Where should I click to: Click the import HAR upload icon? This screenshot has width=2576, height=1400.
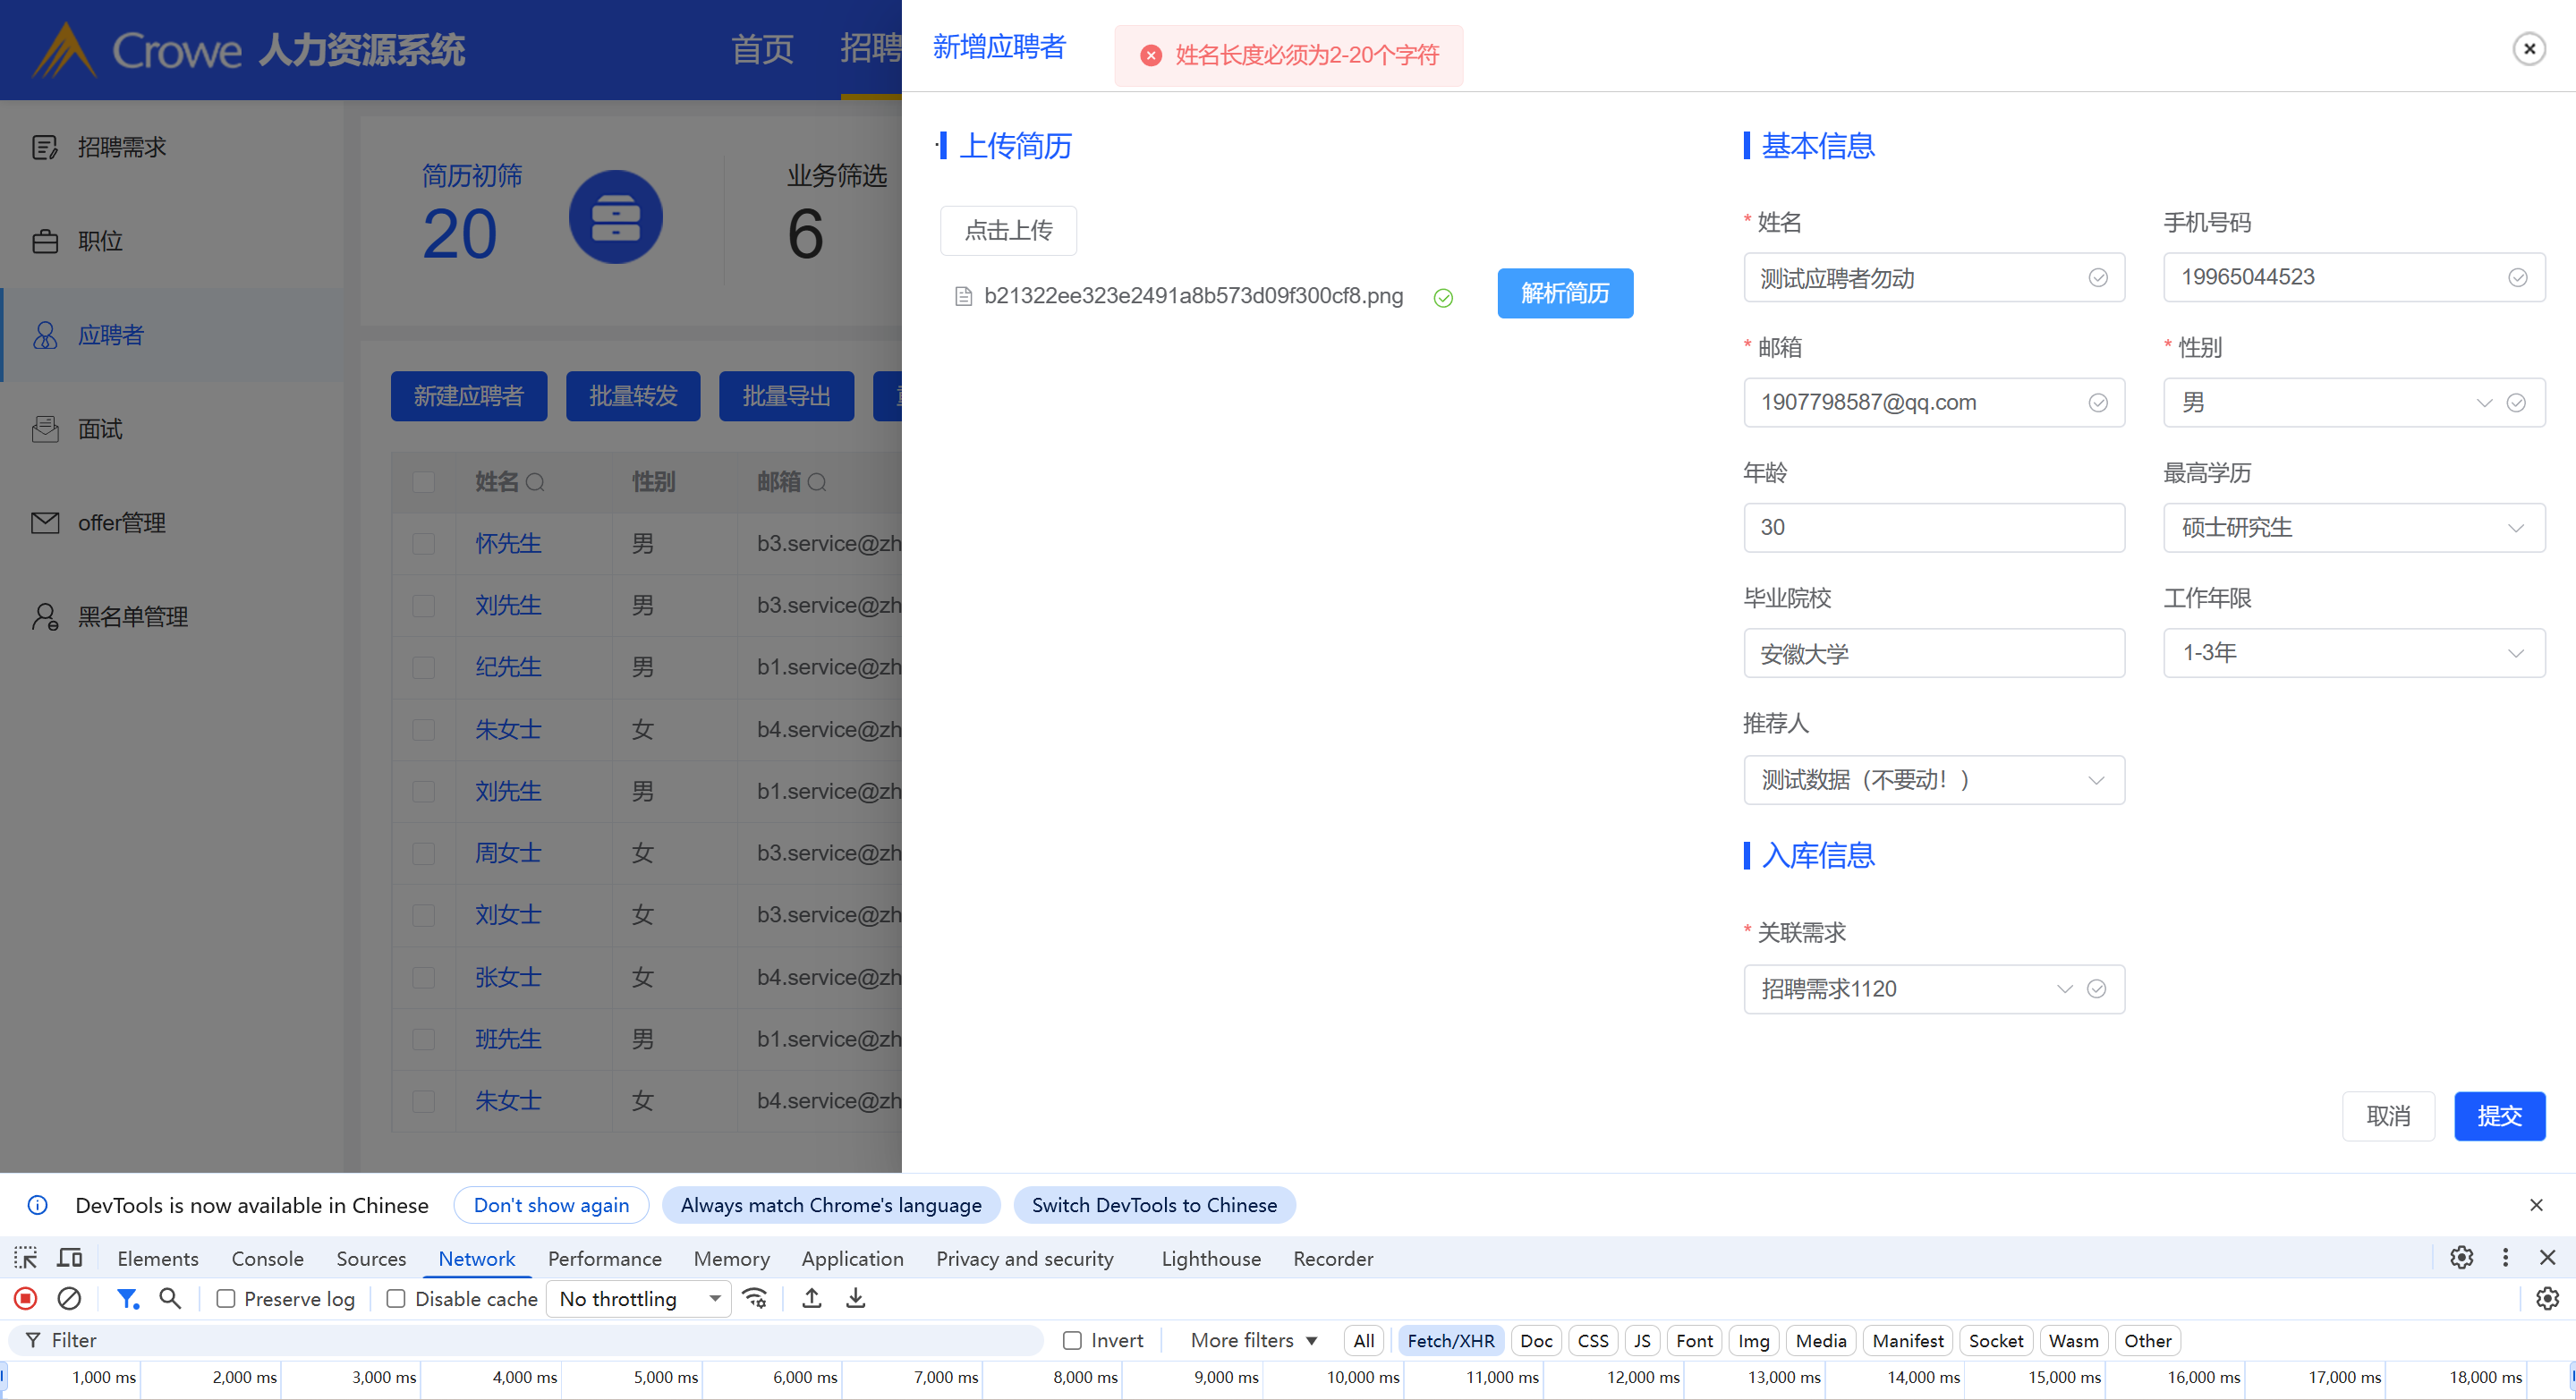(812, 1298)
